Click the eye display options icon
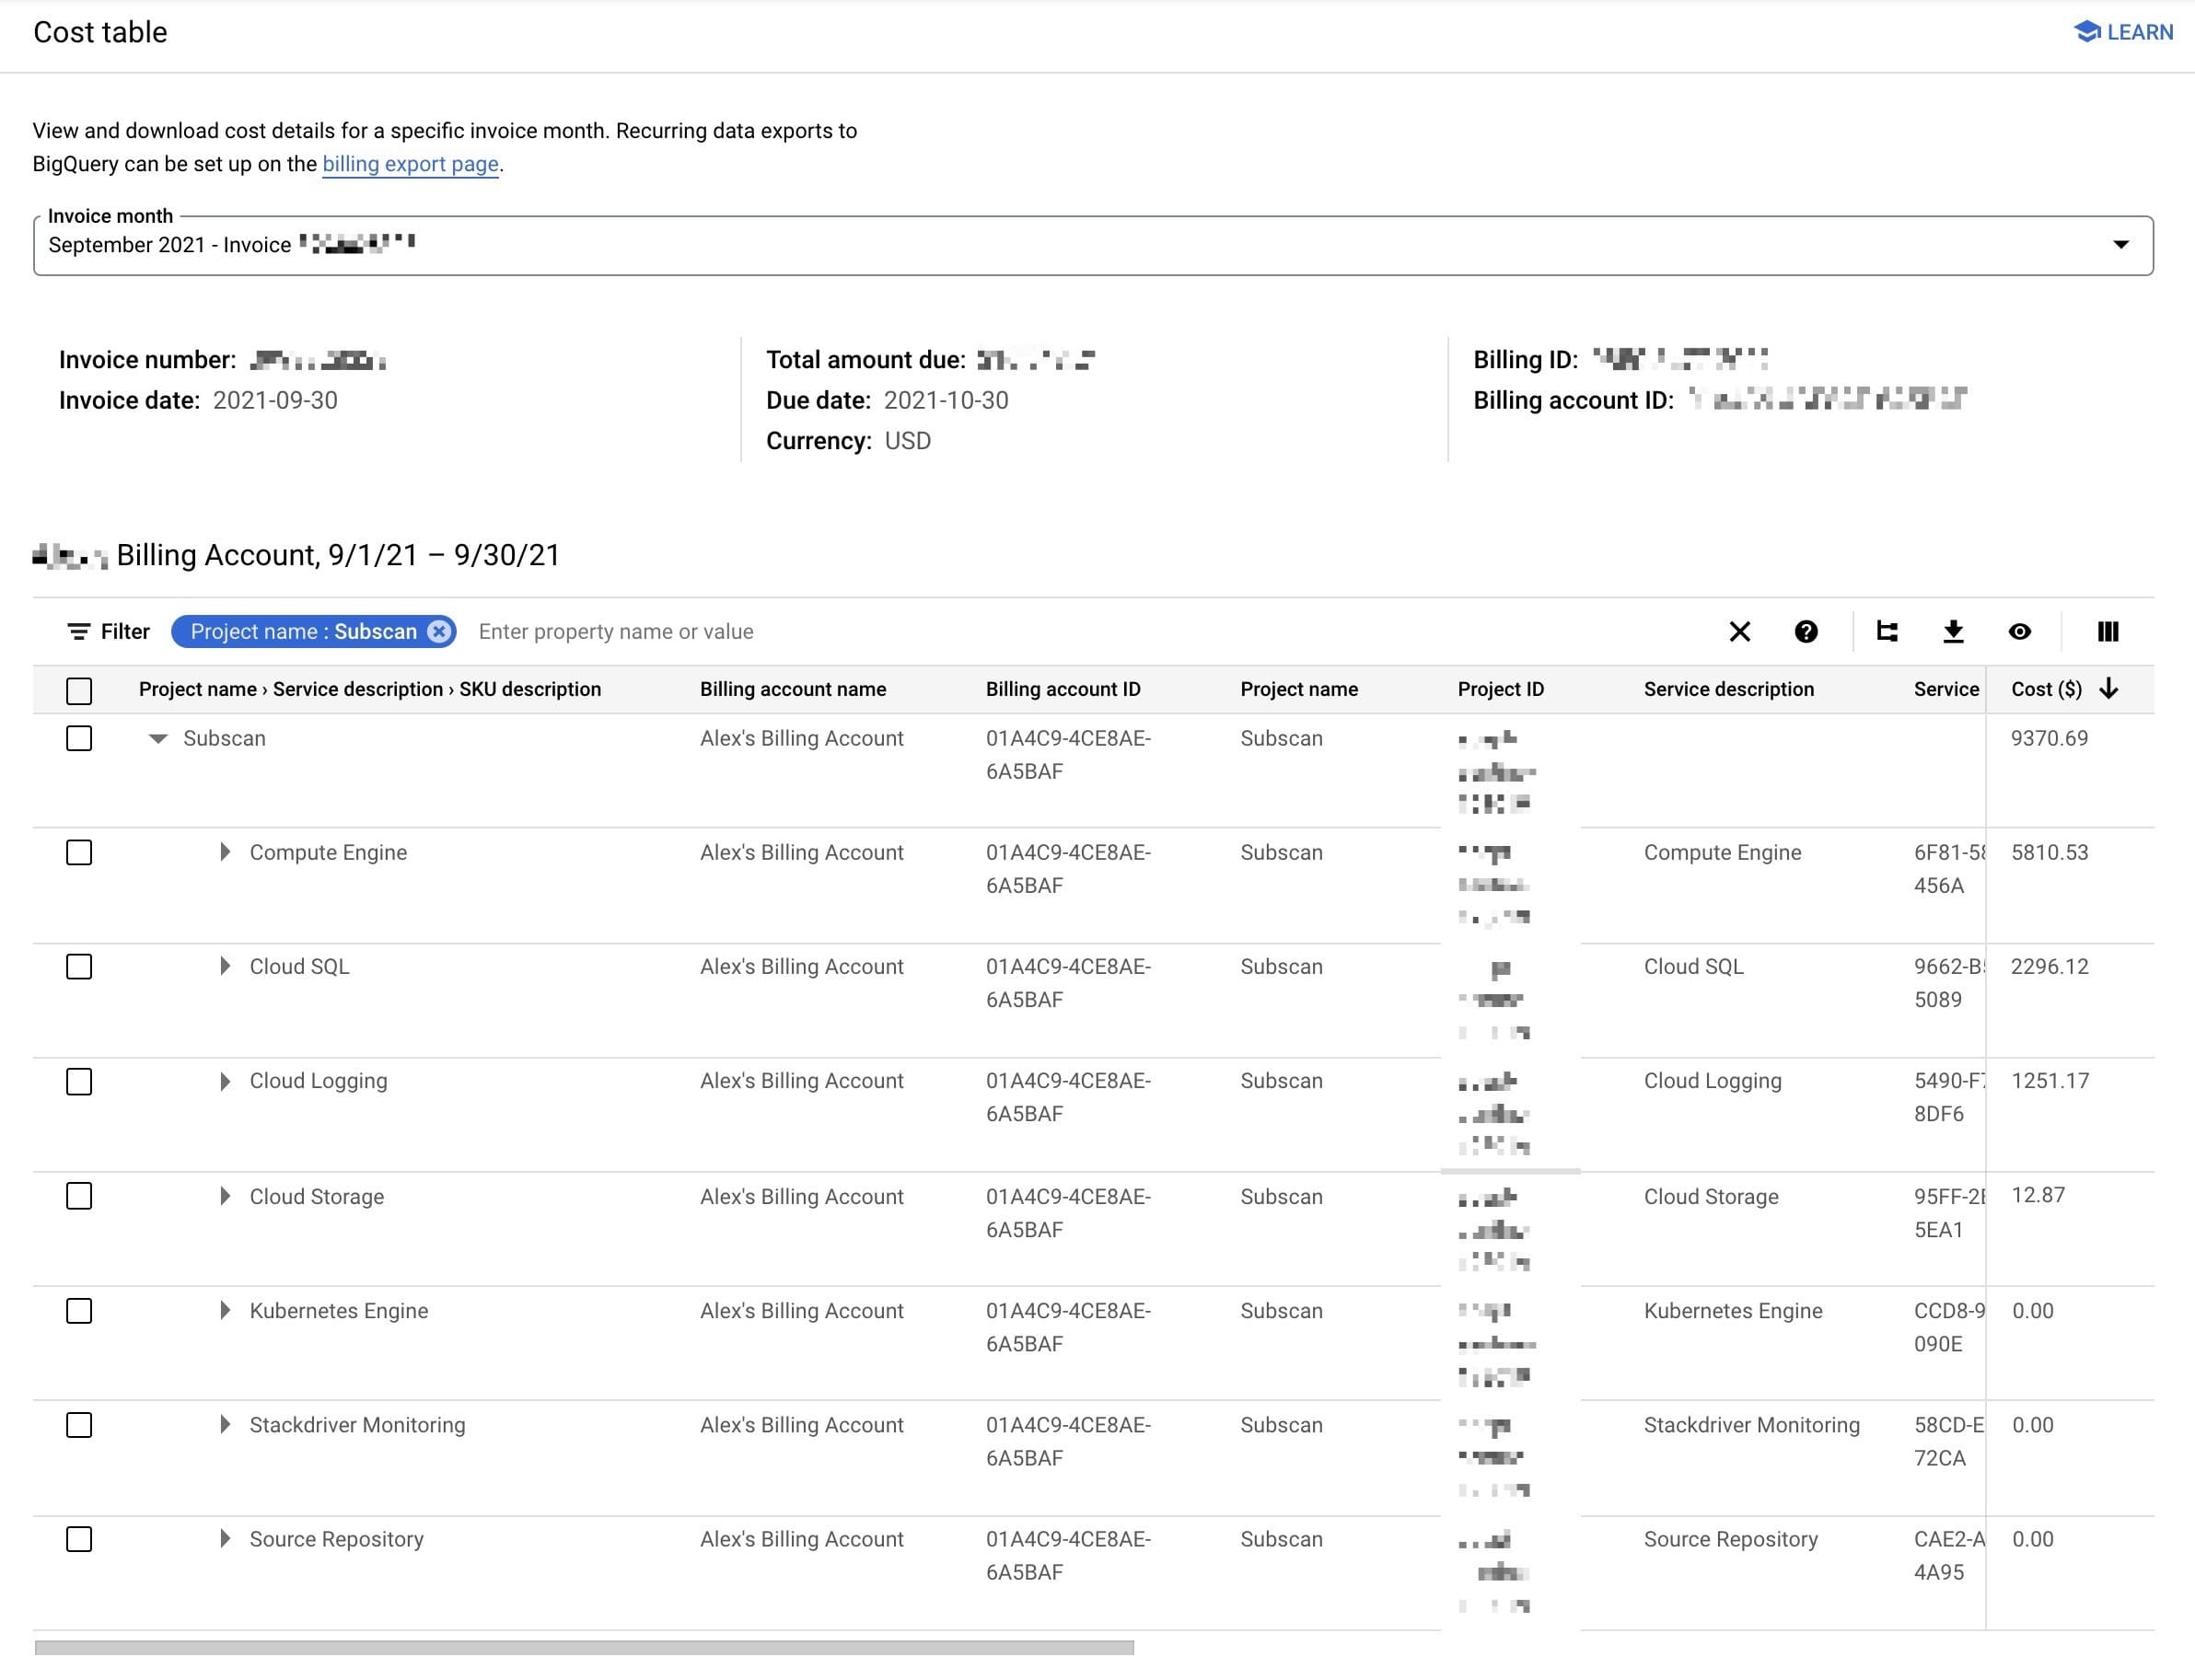 (x=2019, y=632)
